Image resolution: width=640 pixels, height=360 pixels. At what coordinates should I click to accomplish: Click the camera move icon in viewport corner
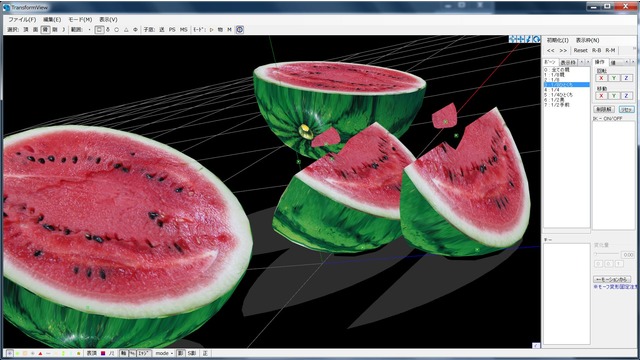[x=514, y=39]
